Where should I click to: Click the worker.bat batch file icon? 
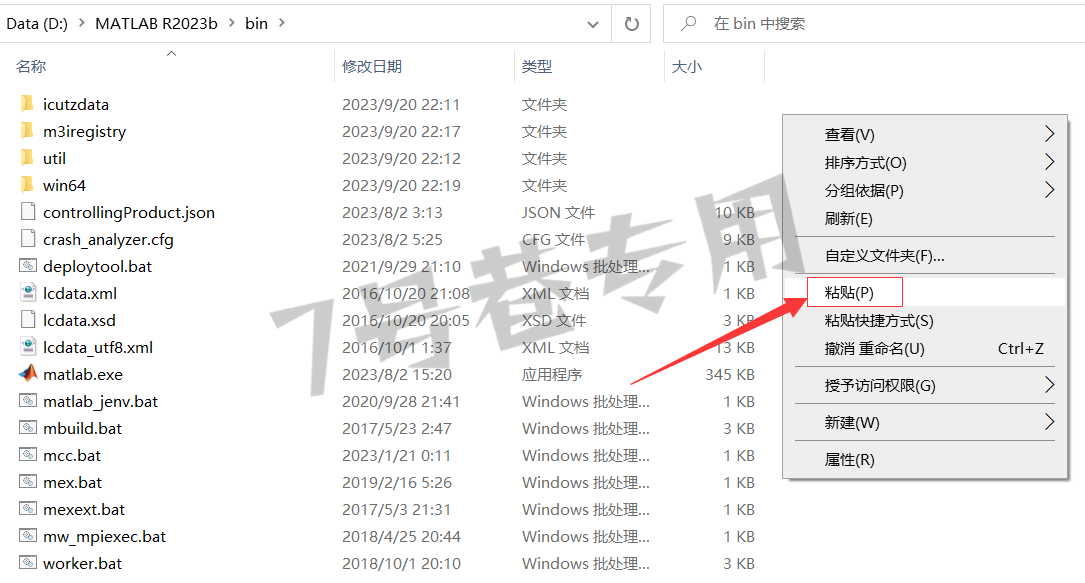pos(28,563)
